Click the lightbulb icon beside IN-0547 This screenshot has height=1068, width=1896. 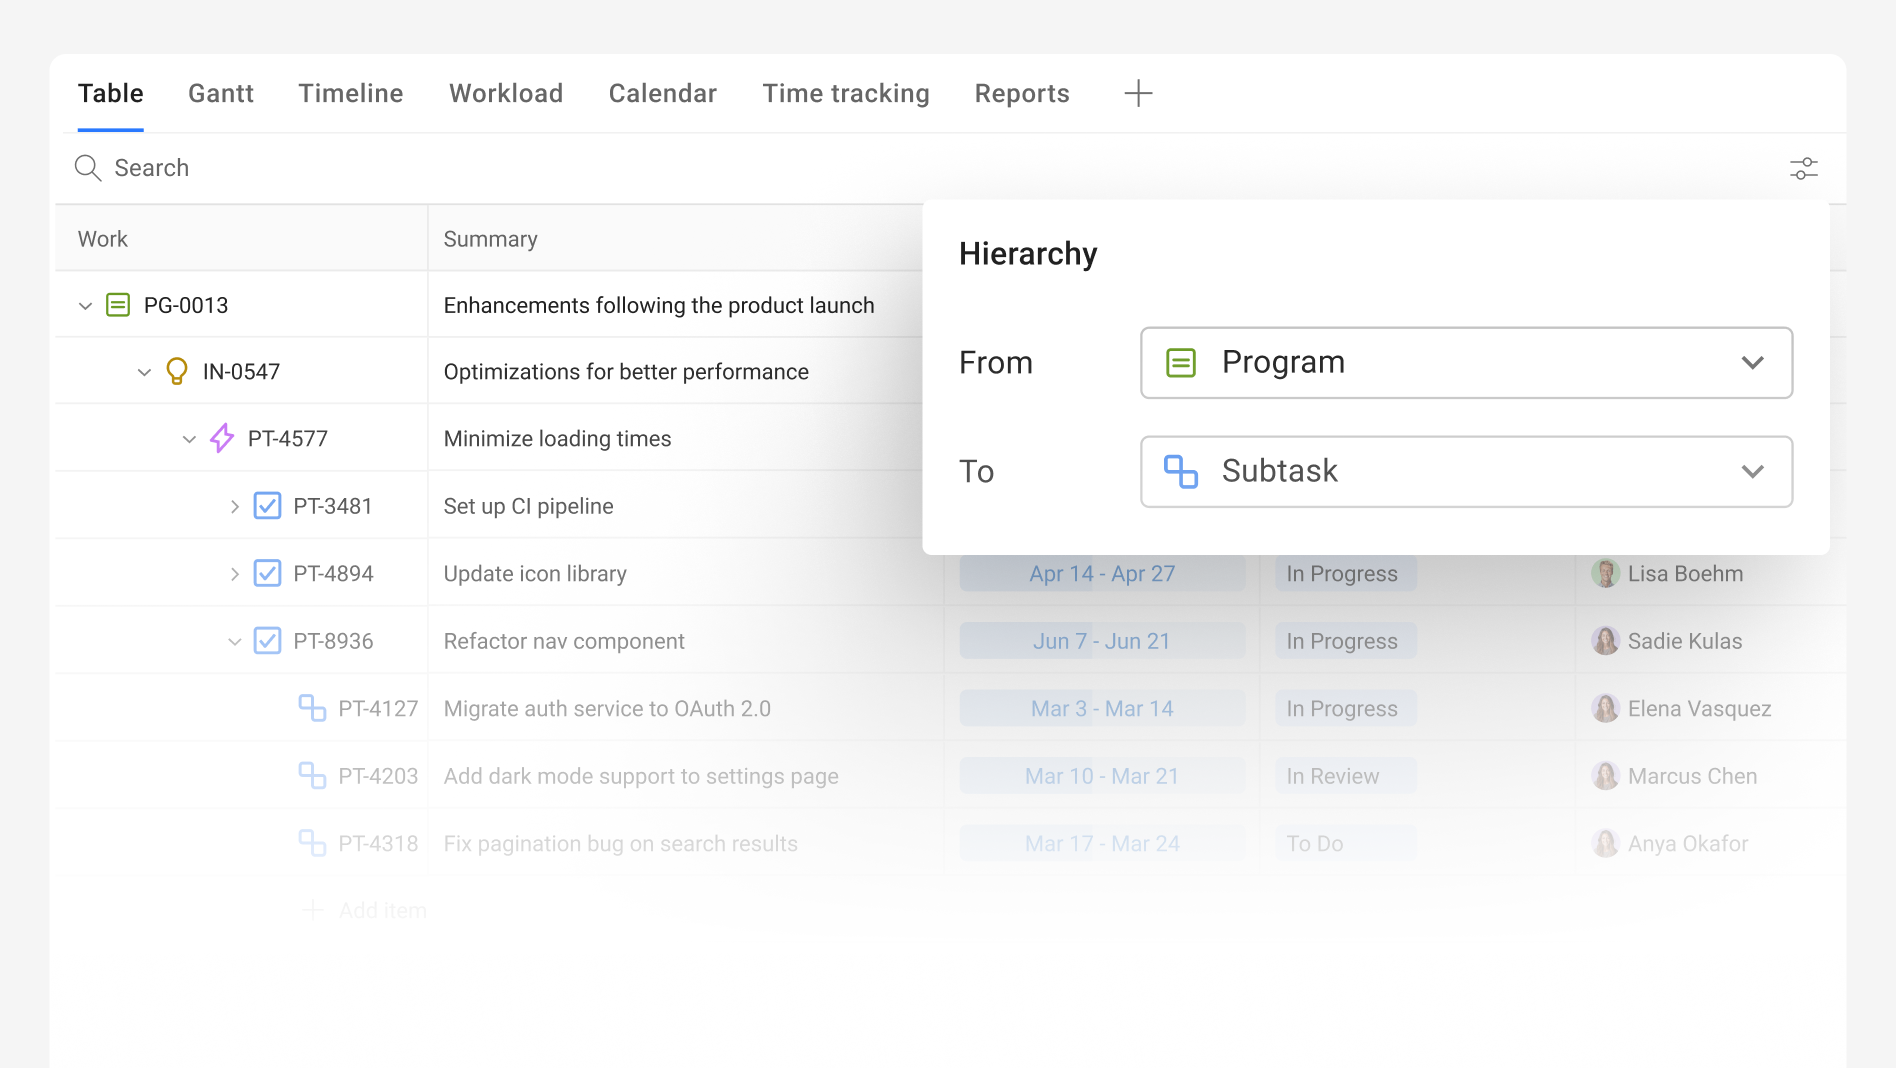177,372
